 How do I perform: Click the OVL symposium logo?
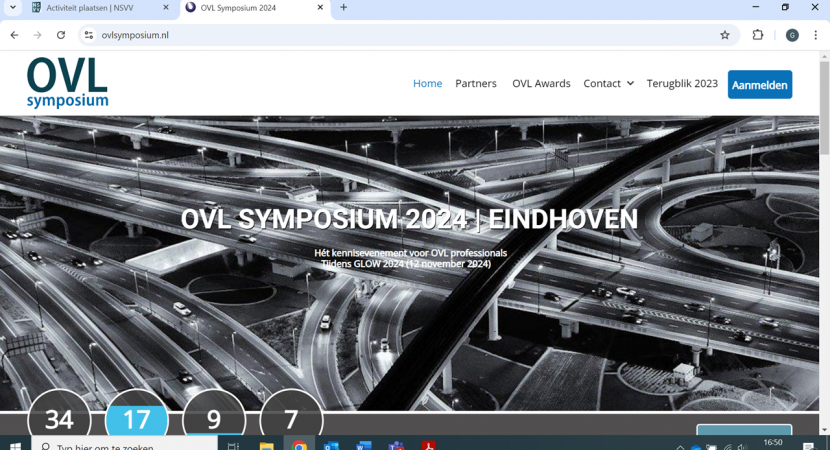(67, 83)
